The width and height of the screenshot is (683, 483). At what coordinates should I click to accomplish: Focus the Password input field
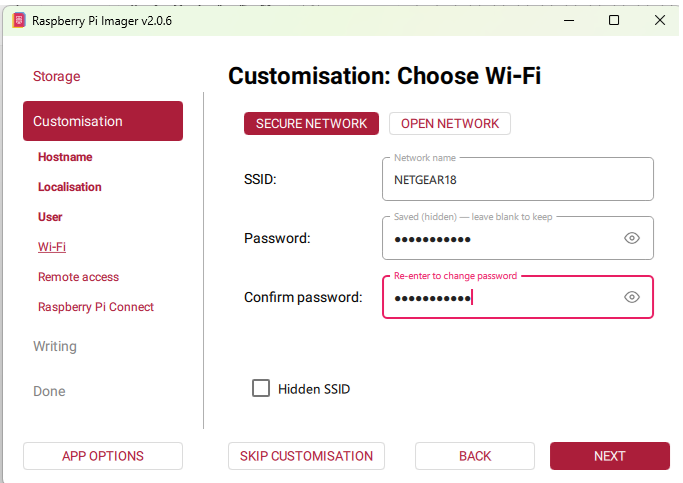point(500,239)
